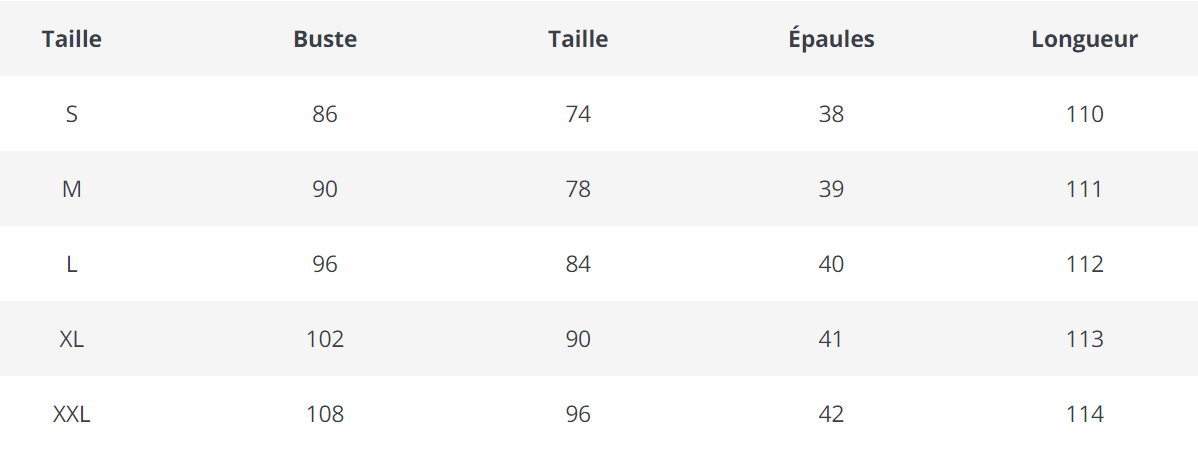Screen dimensions: 1198x462
Task: Click the Épaules value 38
Action: tap(831, 114)
